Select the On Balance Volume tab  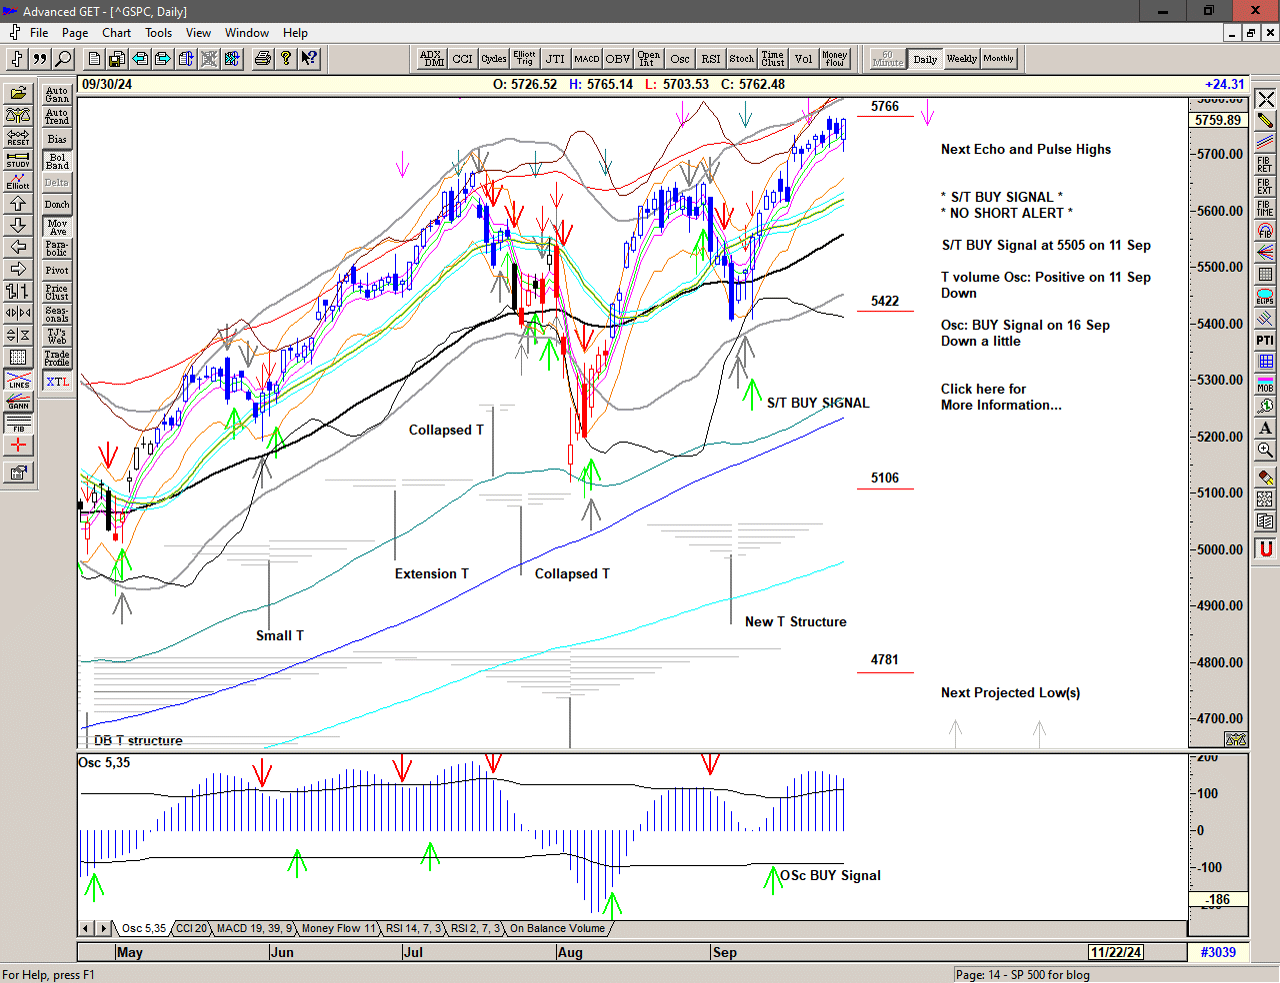(557, 928)
